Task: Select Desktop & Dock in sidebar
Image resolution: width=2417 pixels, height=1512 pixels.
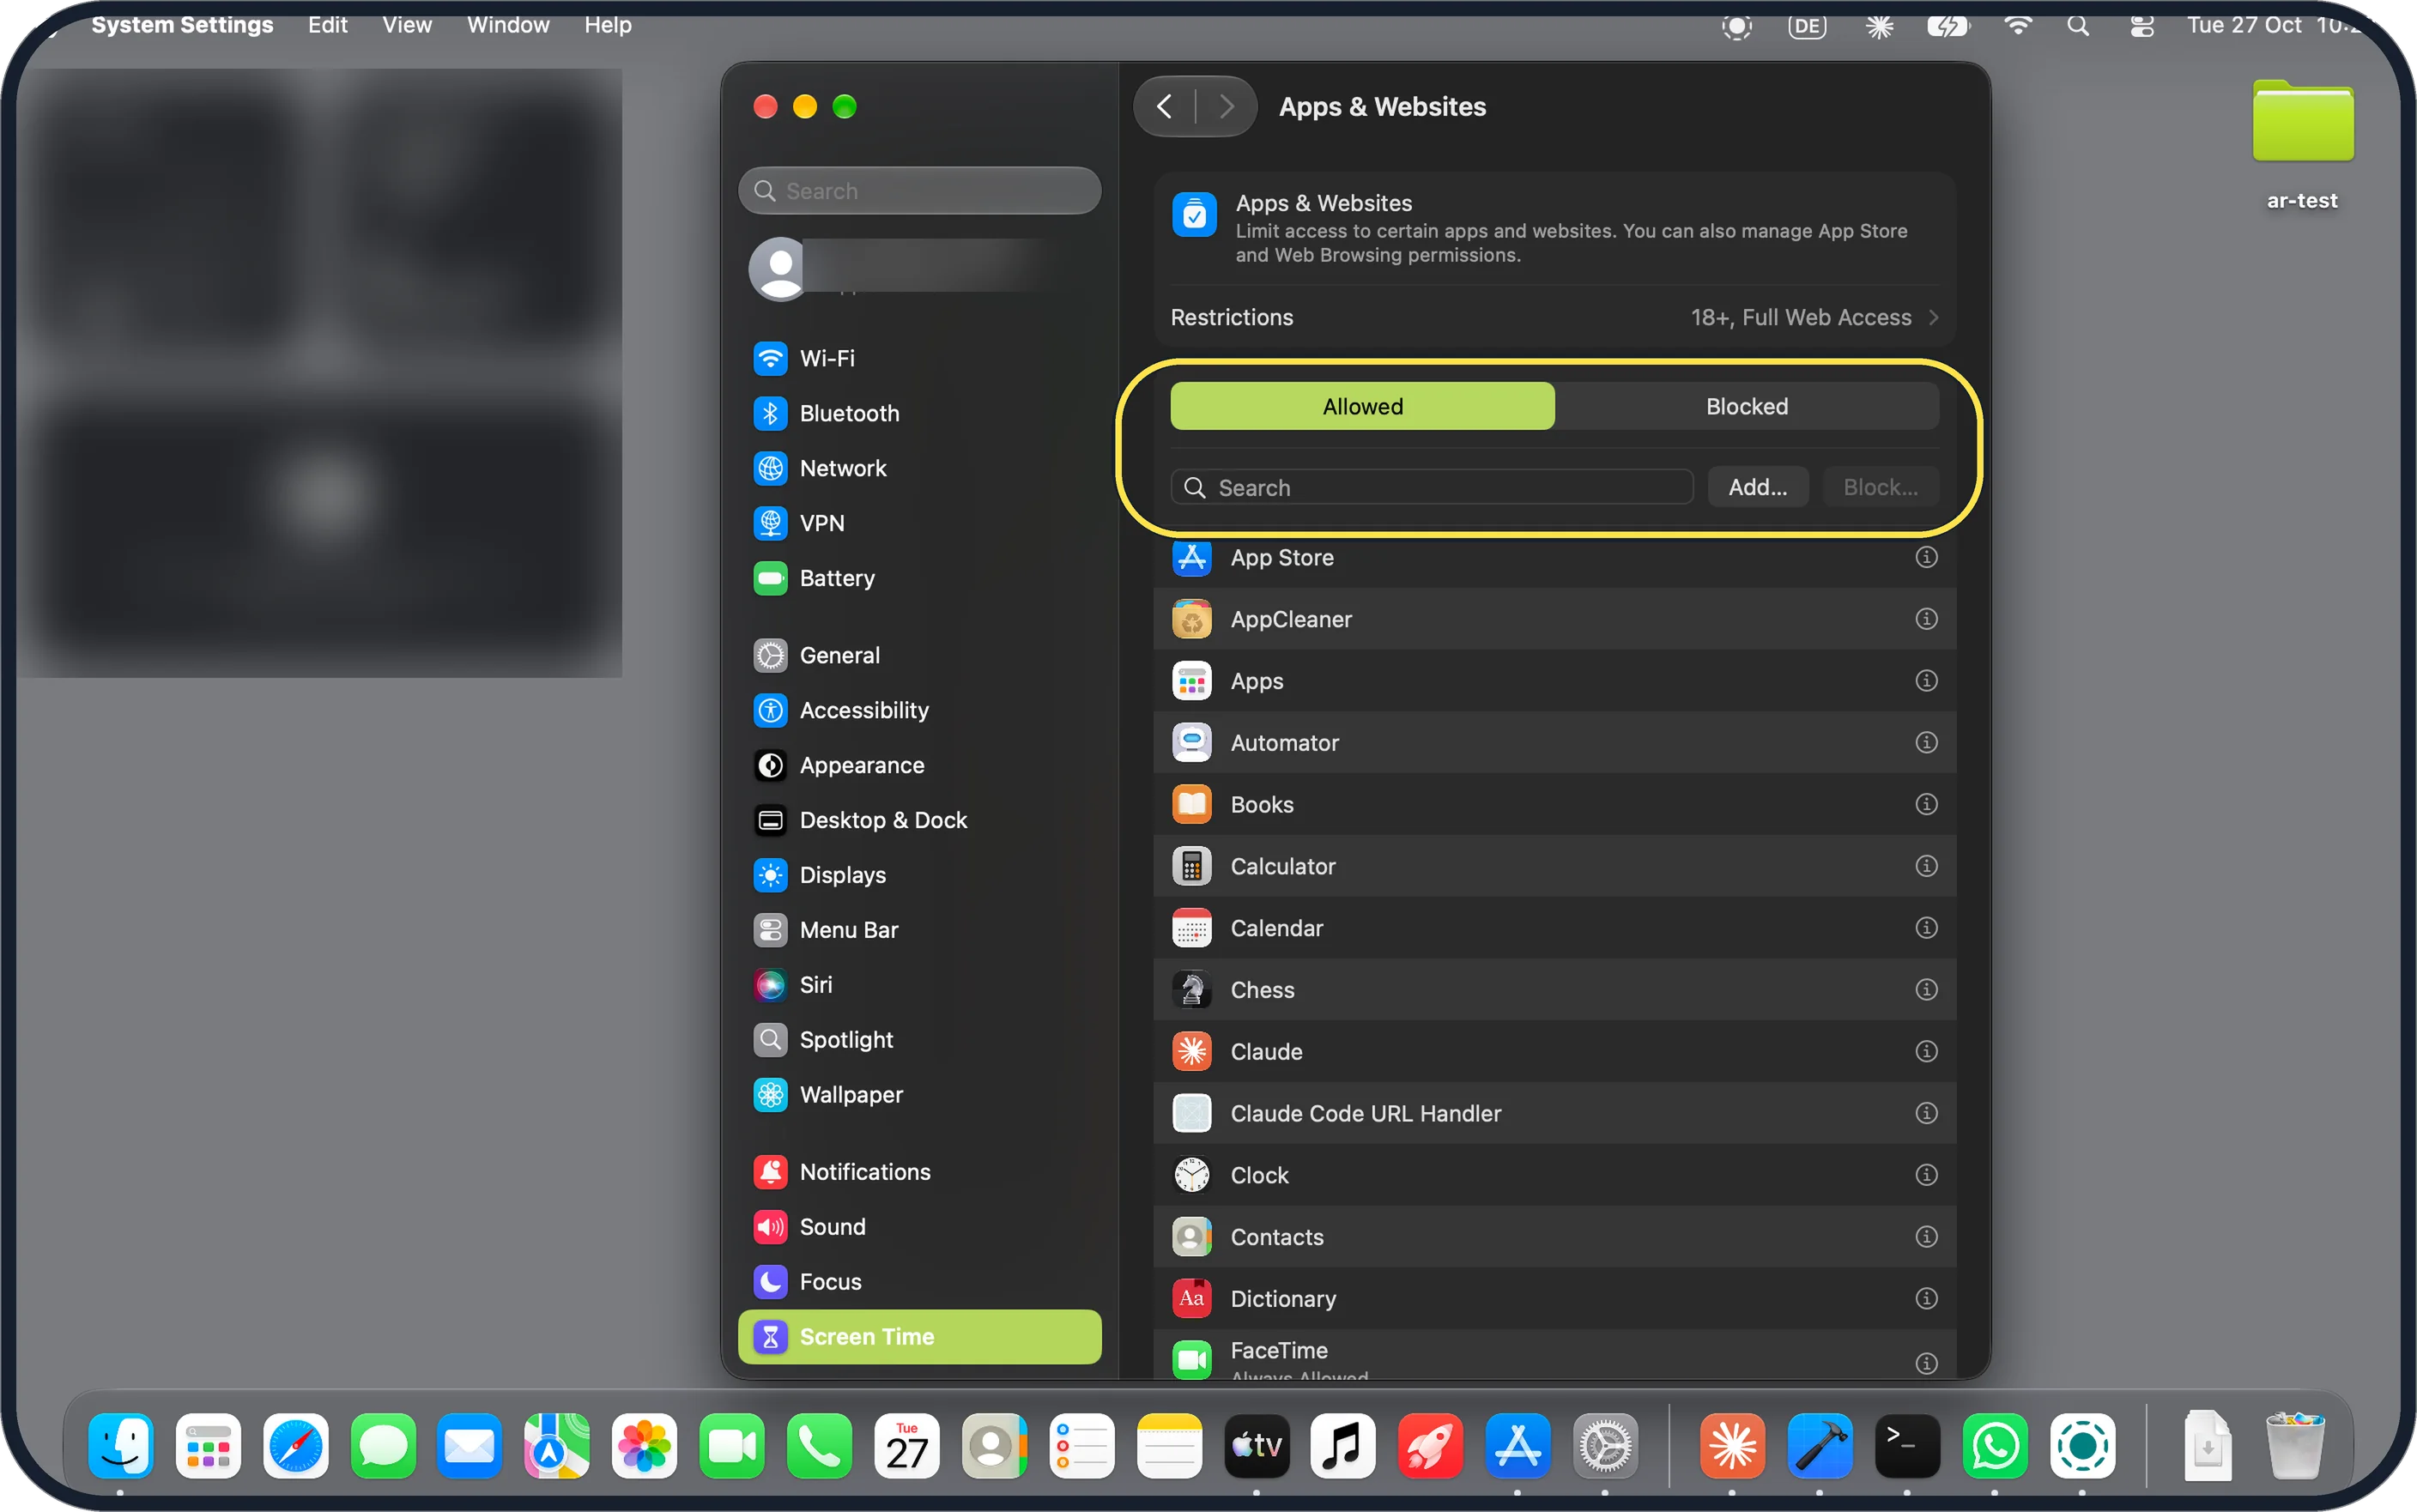Action: point(919,820)
